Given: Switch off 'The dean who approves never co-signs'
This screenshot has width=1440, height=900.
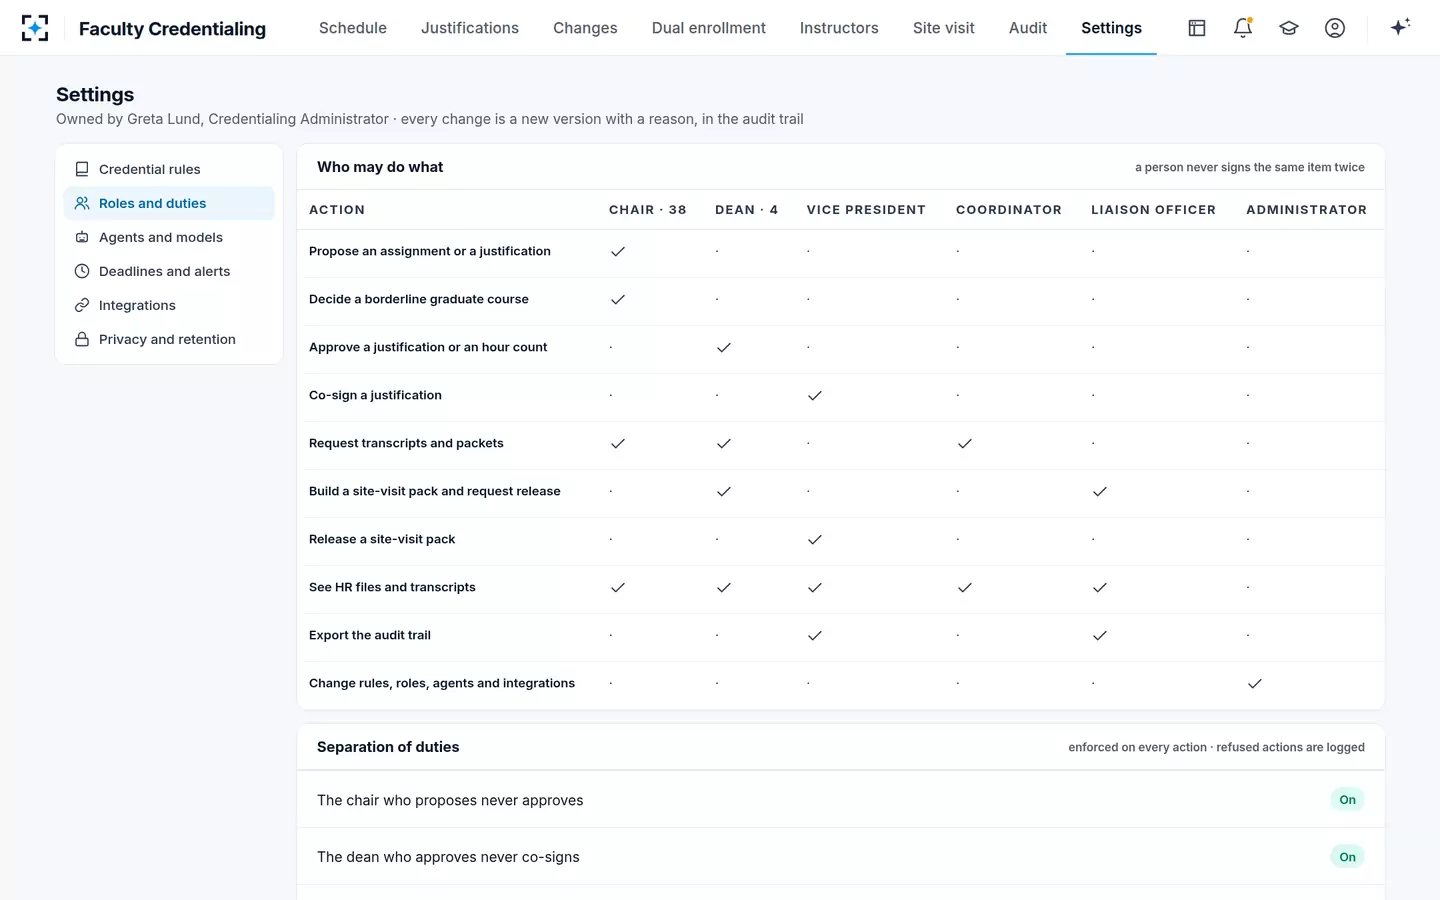Looking at the screenshot, I should [1347, 857].
